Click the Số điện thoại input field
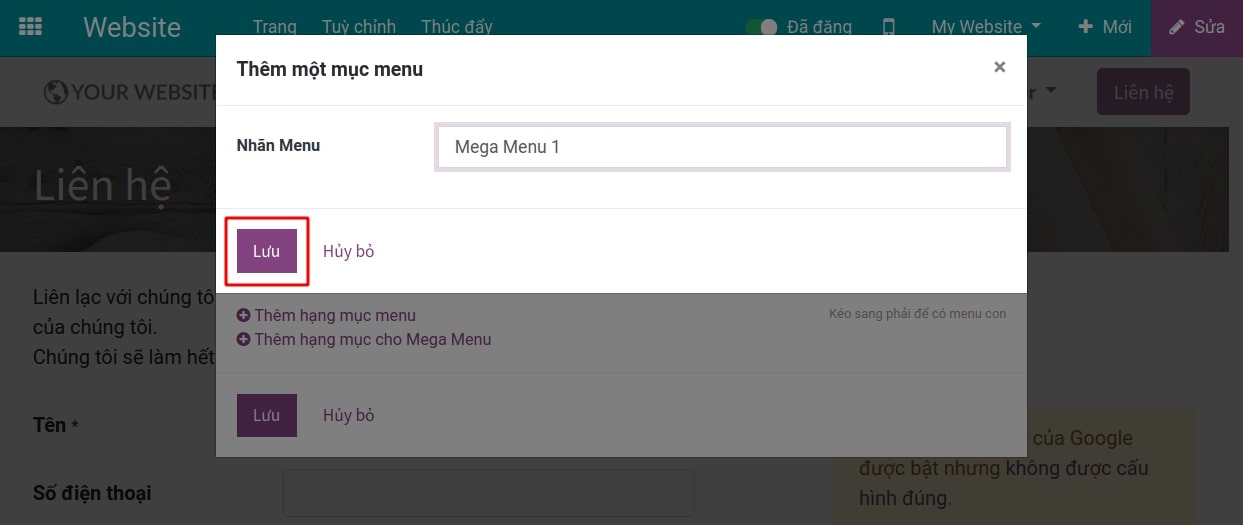 pyautogui.click(x=488, y=493)
